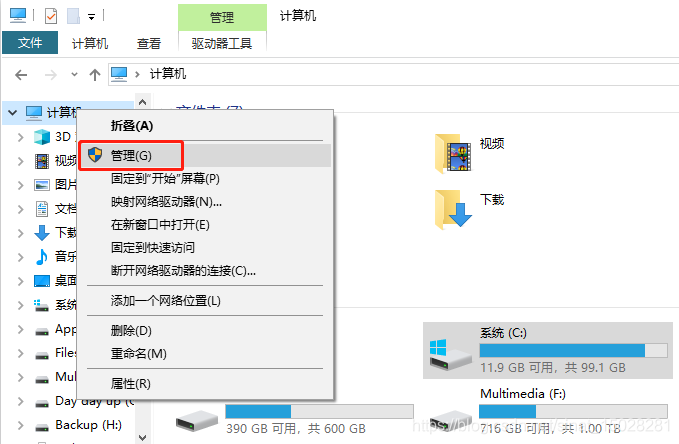Click the Multimedia (F:) usage bar
Image resolution: width=679 pixels, height=444 pixels.
(x=573, y=411)
